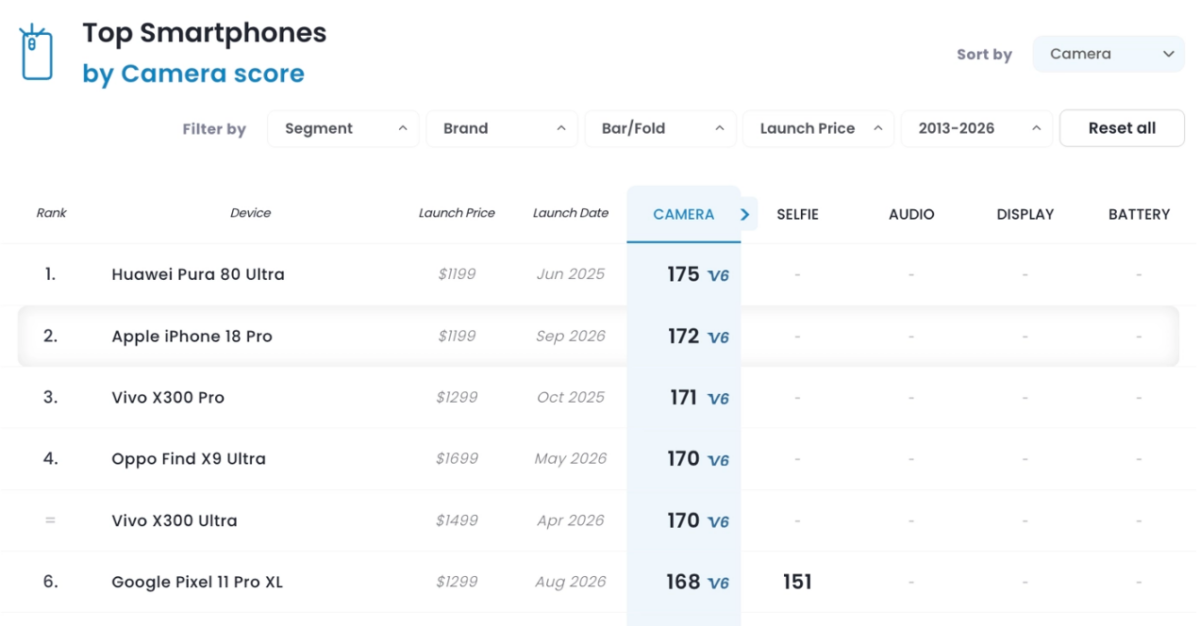1198x626 pixels.
Task: Click the $1499 launch price
Action: [457, 521]
